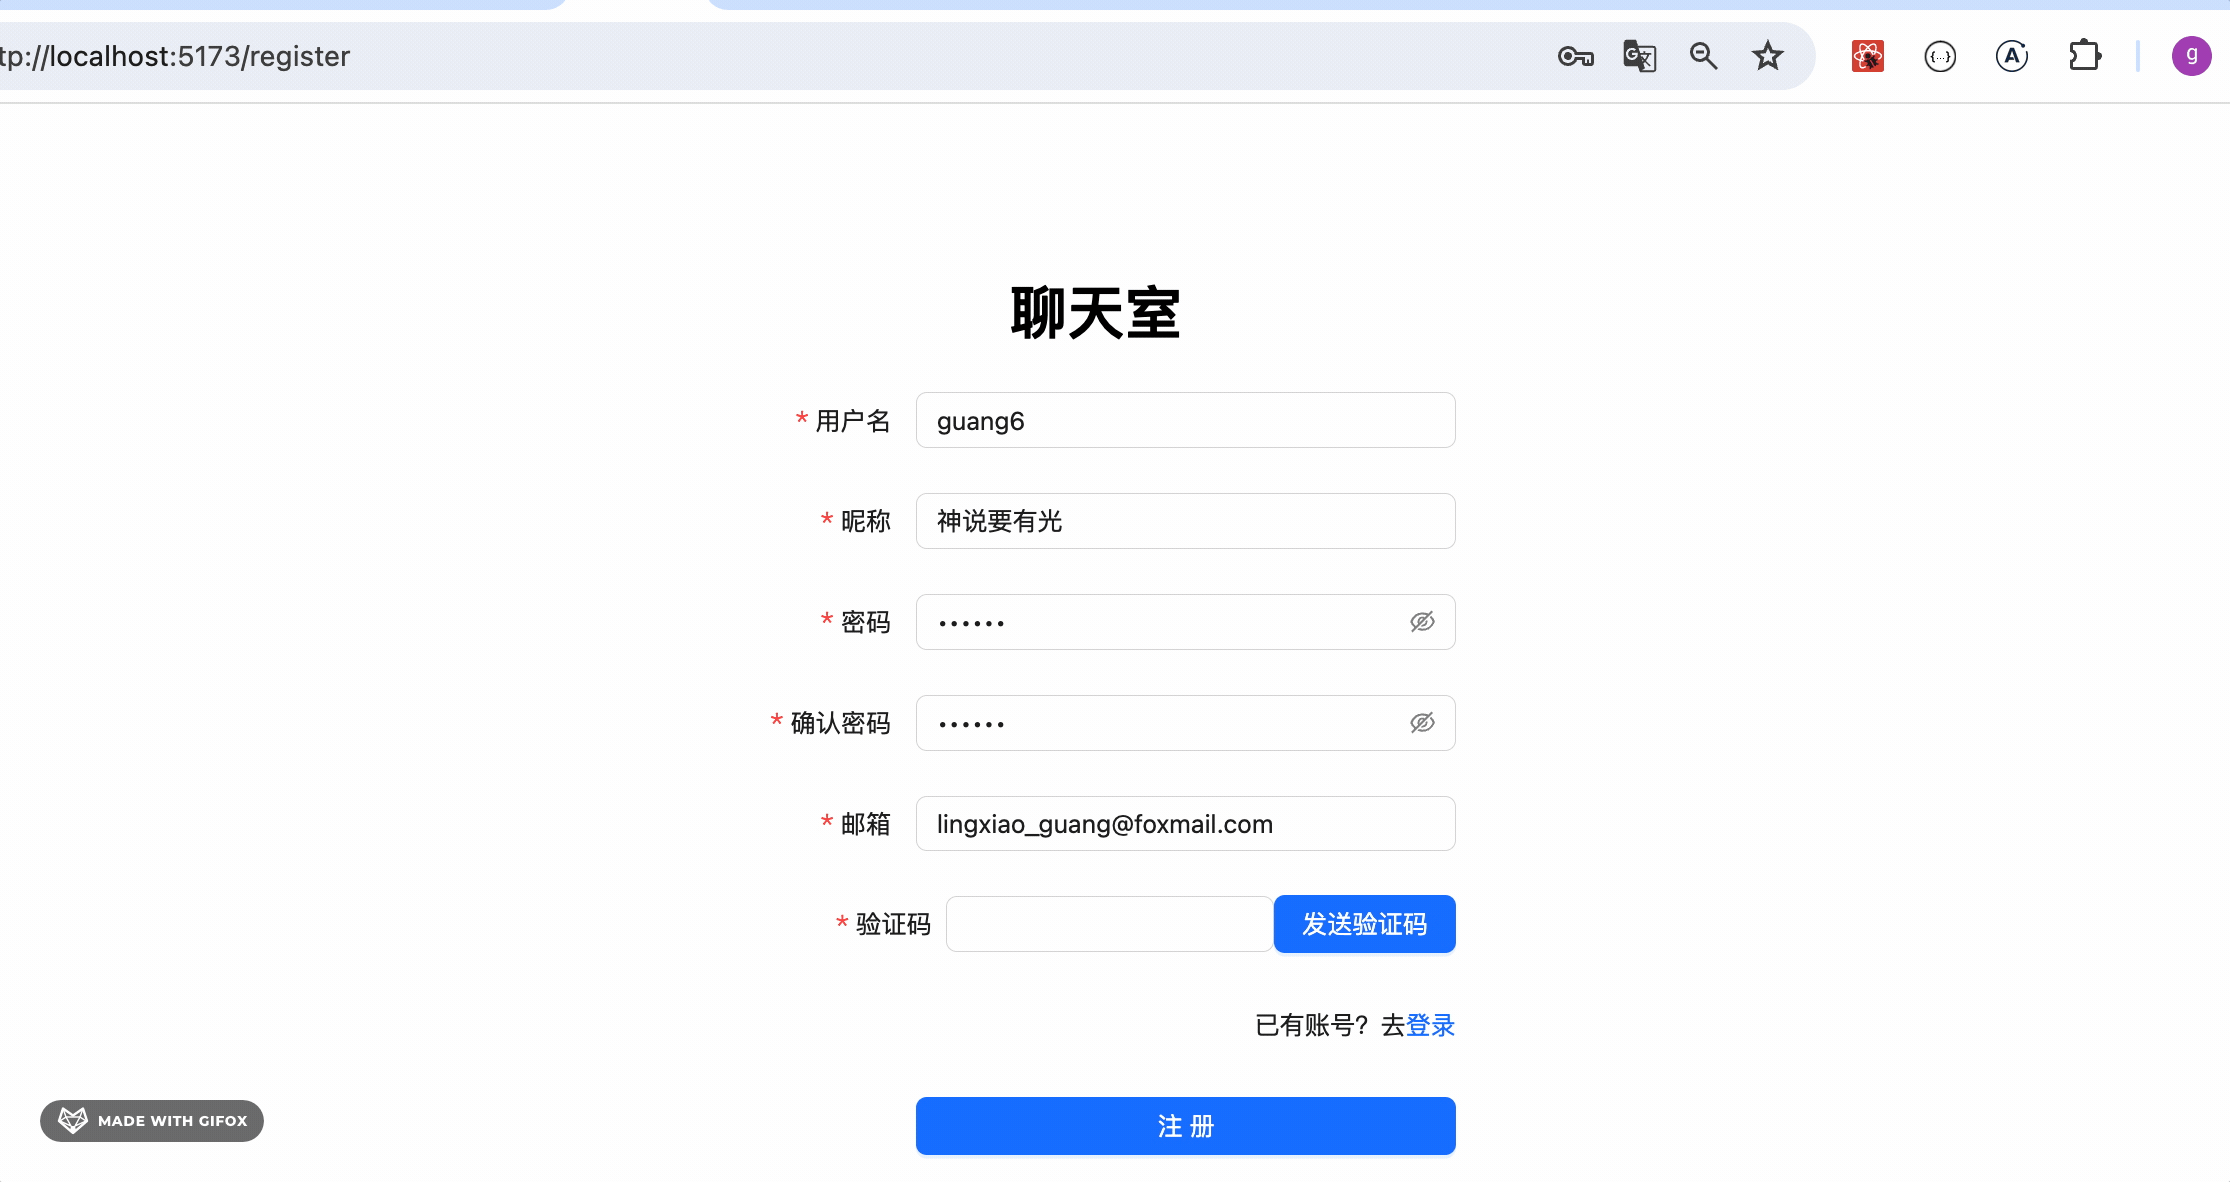Select the 邮箱 email field
Viewport: 2230px width, 1182px height.
[x=1185, y=824]
